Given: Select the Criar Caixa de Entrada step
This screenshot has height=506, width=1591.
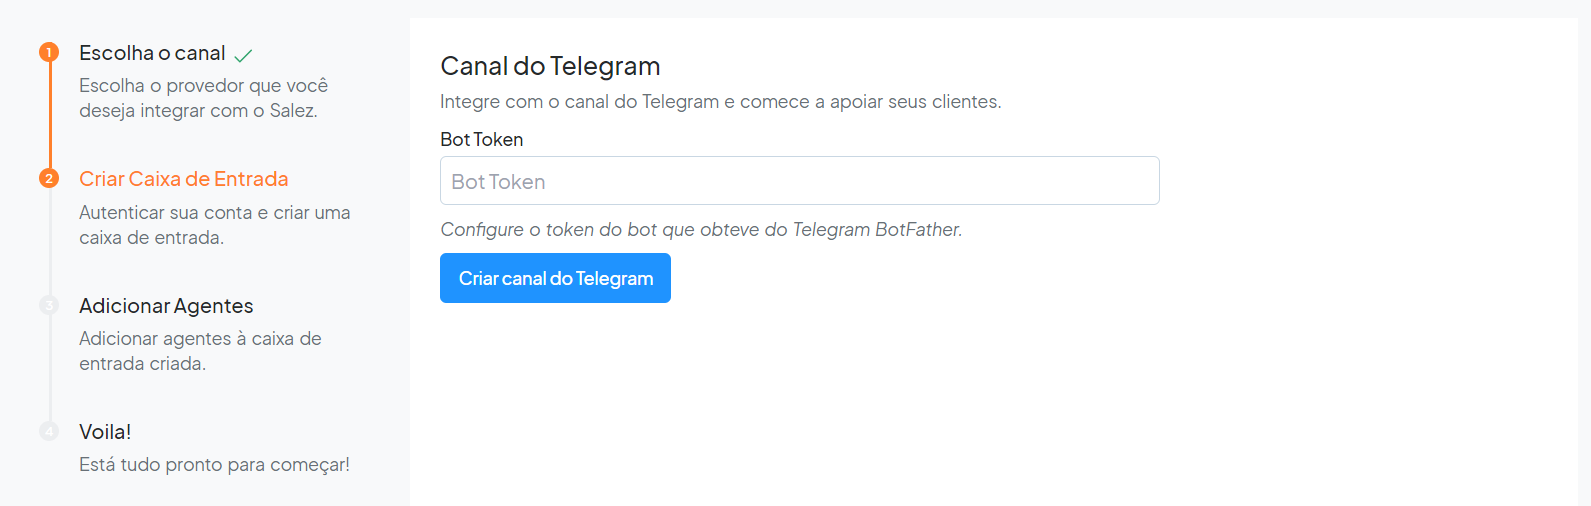Looking at the screenshot, I should point(184,179).
